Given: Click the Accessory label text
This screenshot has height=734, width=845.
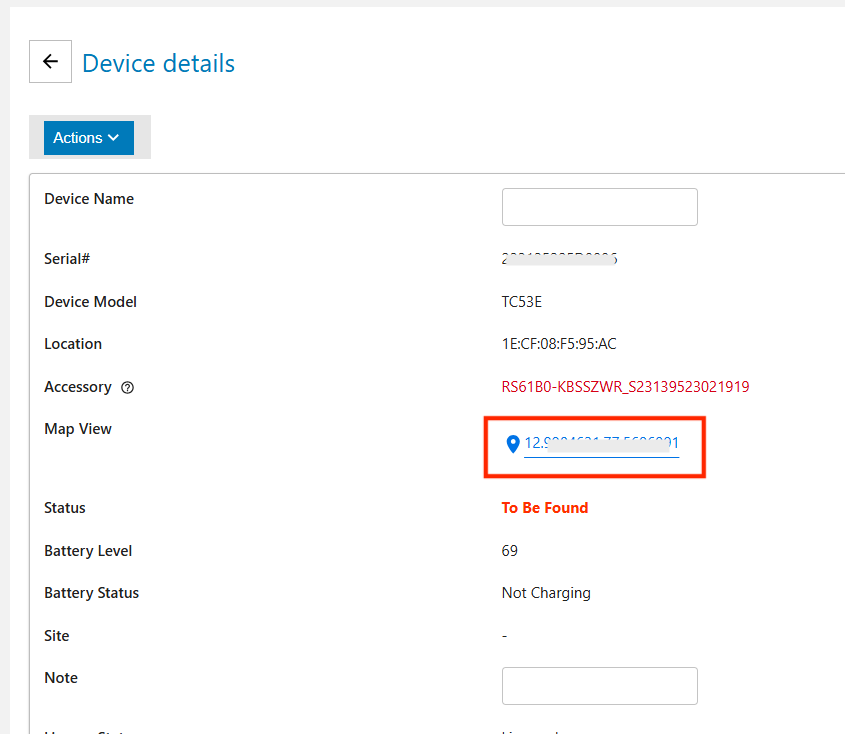Looking at the screenshot, I should pyautogui.click(x=78, y=387).
